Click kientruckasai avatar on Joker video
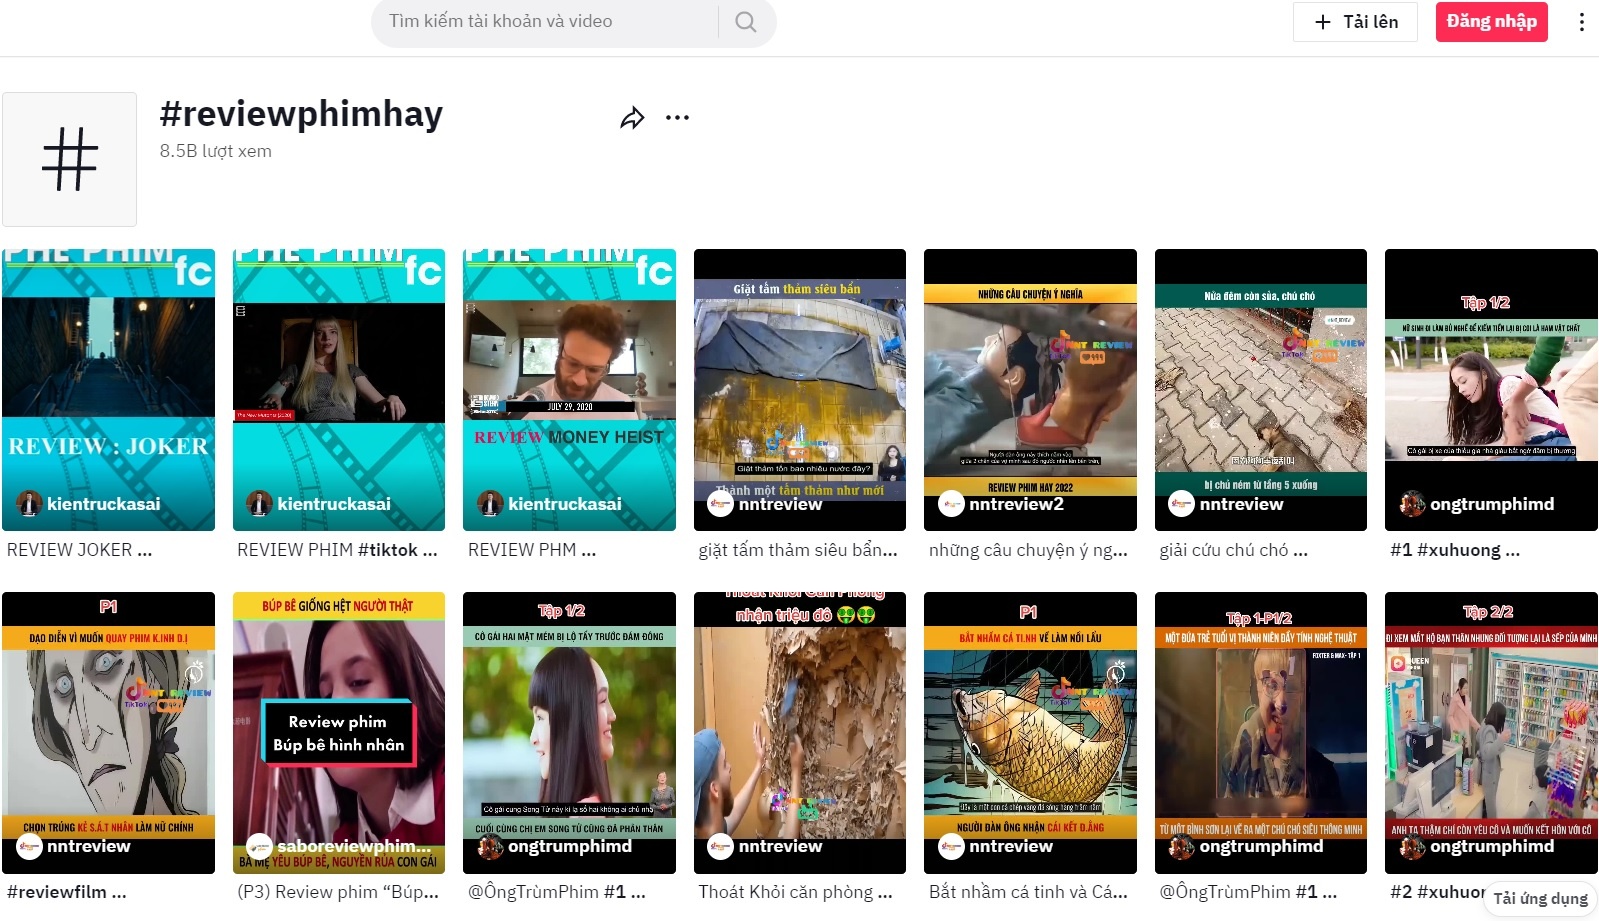The height and width of the screenshot is (921, 1599). point(29,504)
